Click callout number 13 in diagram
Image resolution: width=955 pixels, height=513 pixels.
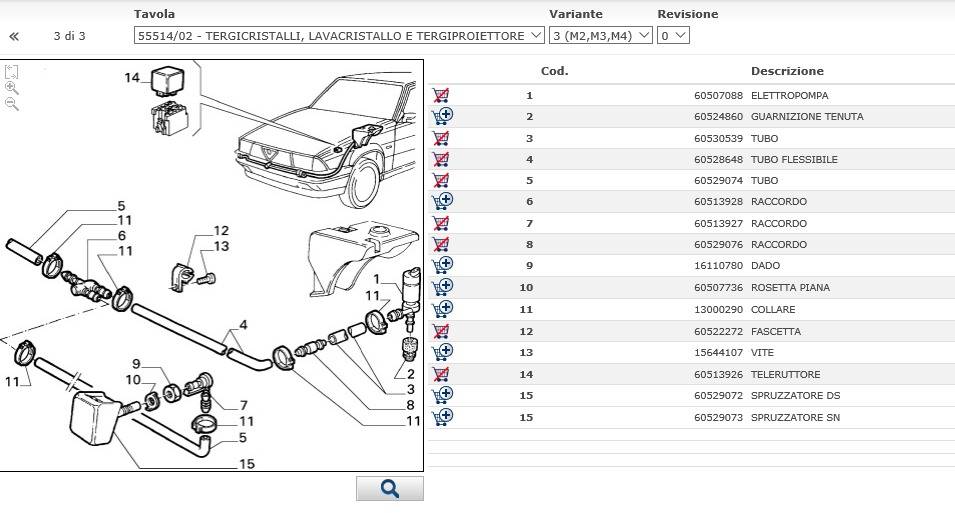(221, 246)
